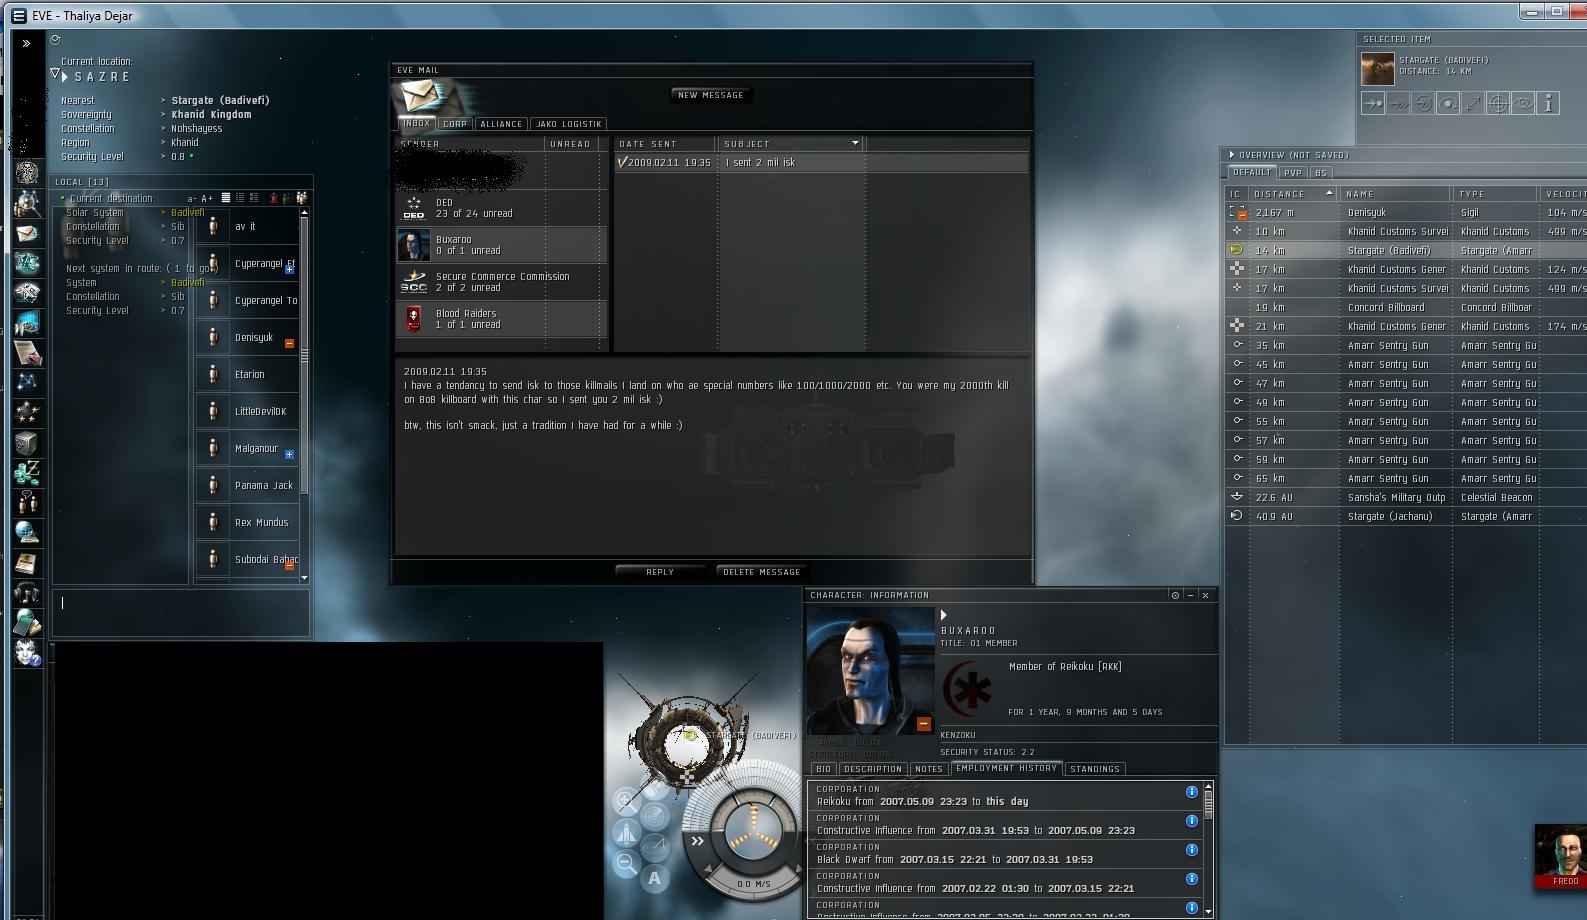Image resolution: width=1587 pixels, height=920 pixels.
Task: Expand HUD modules with the double arrow
Action: (x=697, y=841)
